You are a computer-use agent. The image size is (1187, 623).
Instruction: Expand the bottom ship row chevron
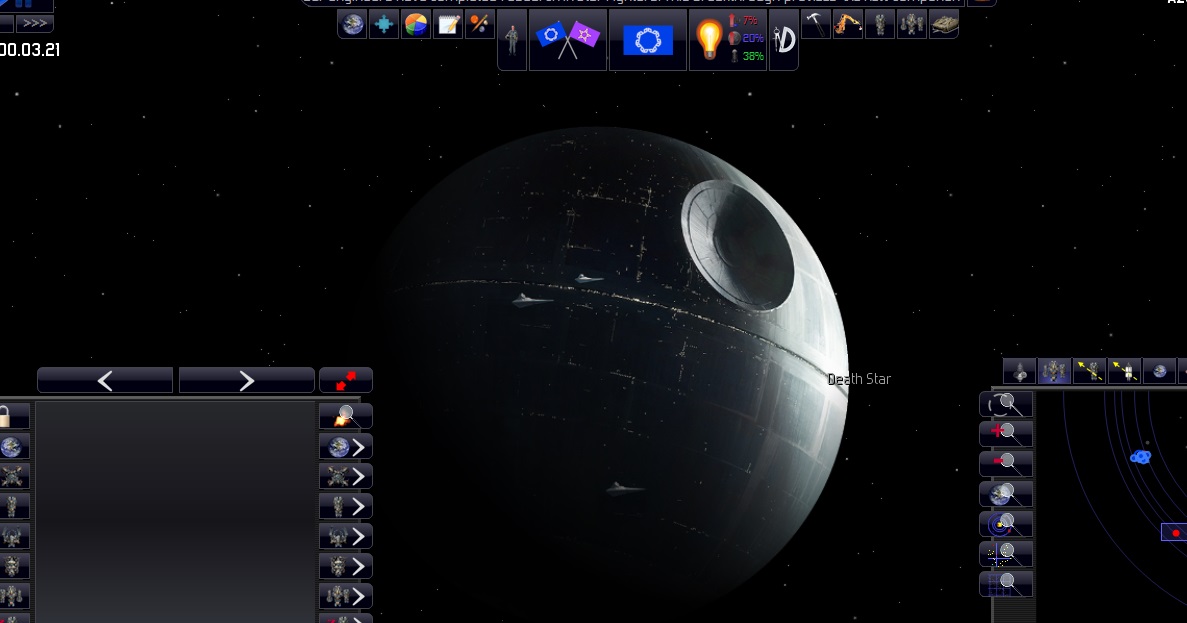click(358, 596)
